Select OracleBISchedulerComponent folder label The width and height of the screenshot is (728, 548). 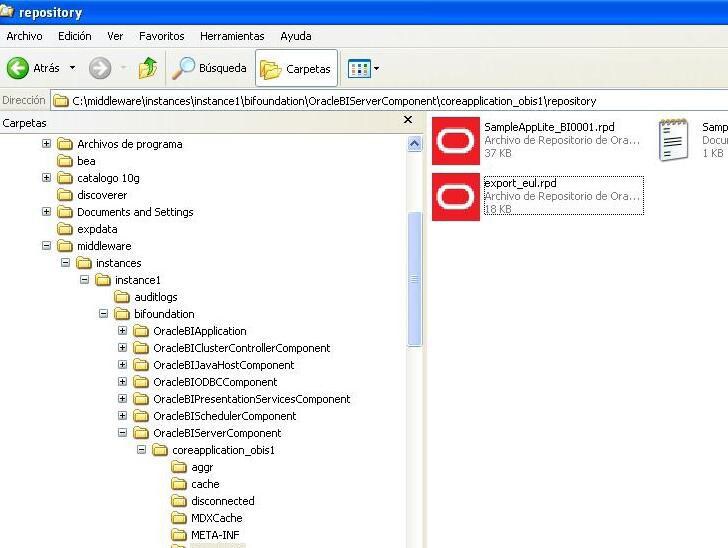pyautogui.click(x=225, y=416)
